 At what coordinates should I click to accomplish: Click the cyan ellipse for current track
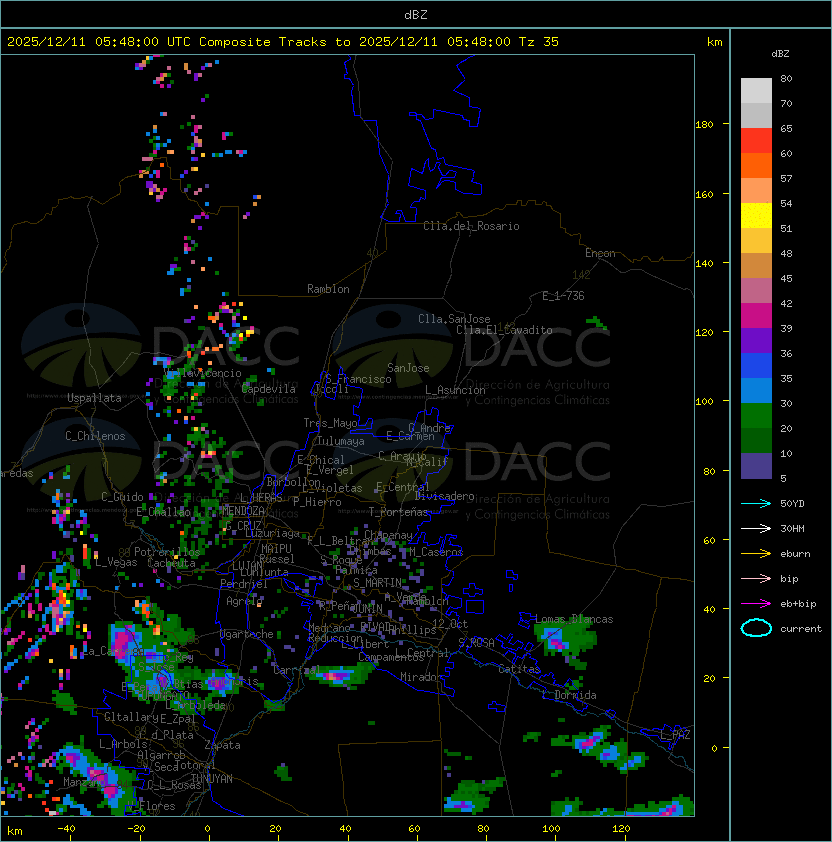pos(756,628)
